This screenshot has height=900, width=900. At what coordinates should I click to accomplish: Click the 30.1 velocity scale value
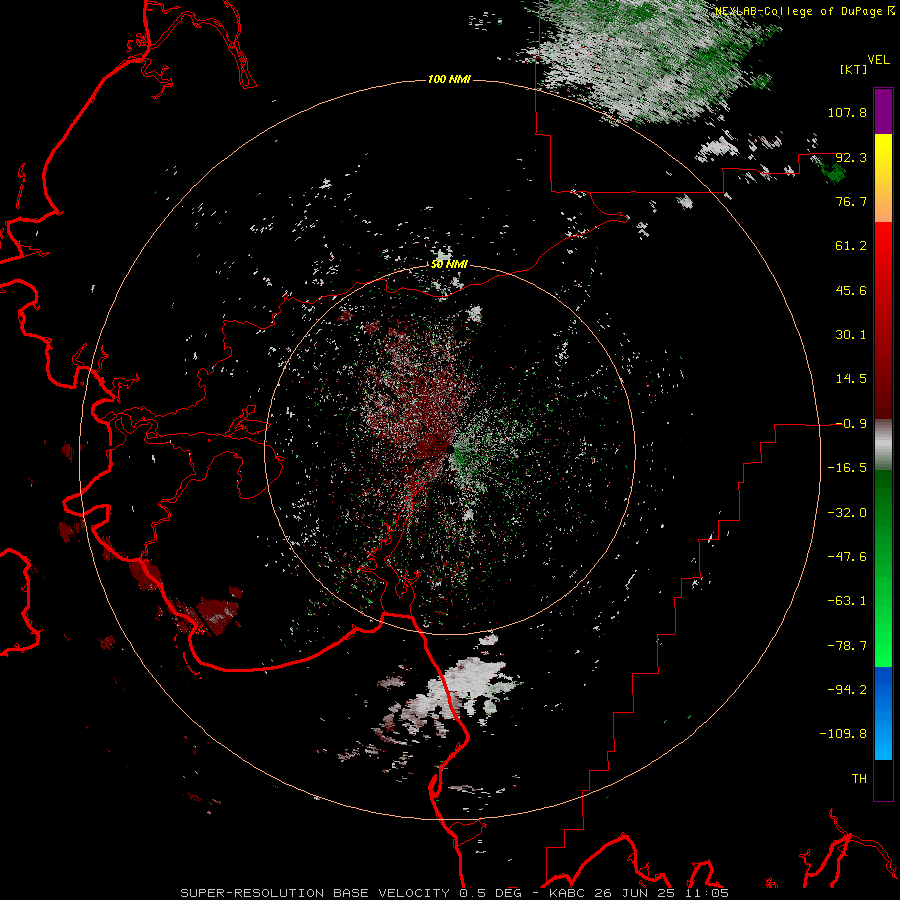[x=851, y=335]
